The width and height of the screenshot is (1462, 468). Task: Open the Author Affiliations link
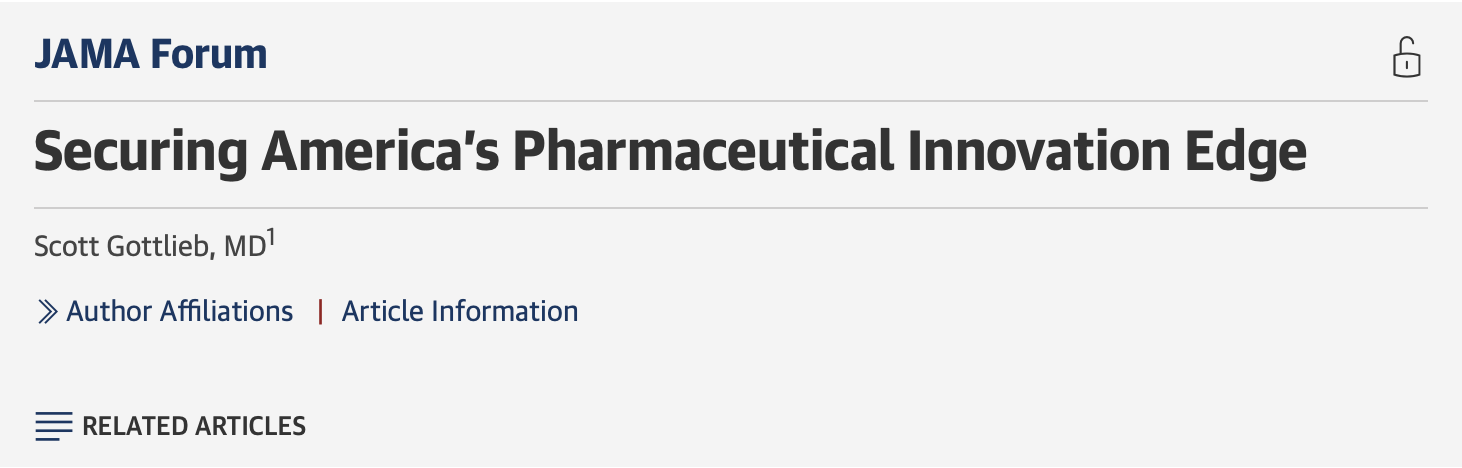click(x=180, y=312)
